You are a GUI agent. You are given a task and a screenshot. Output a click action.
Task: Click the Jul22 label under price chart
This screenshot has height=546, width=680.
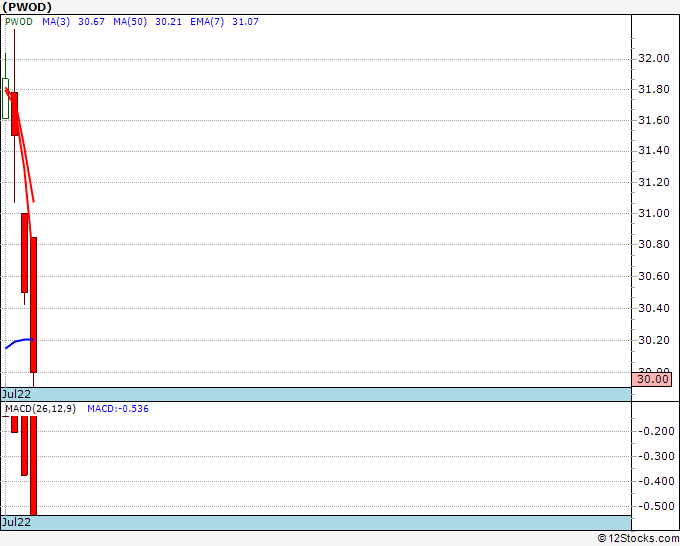coord(16,394)
